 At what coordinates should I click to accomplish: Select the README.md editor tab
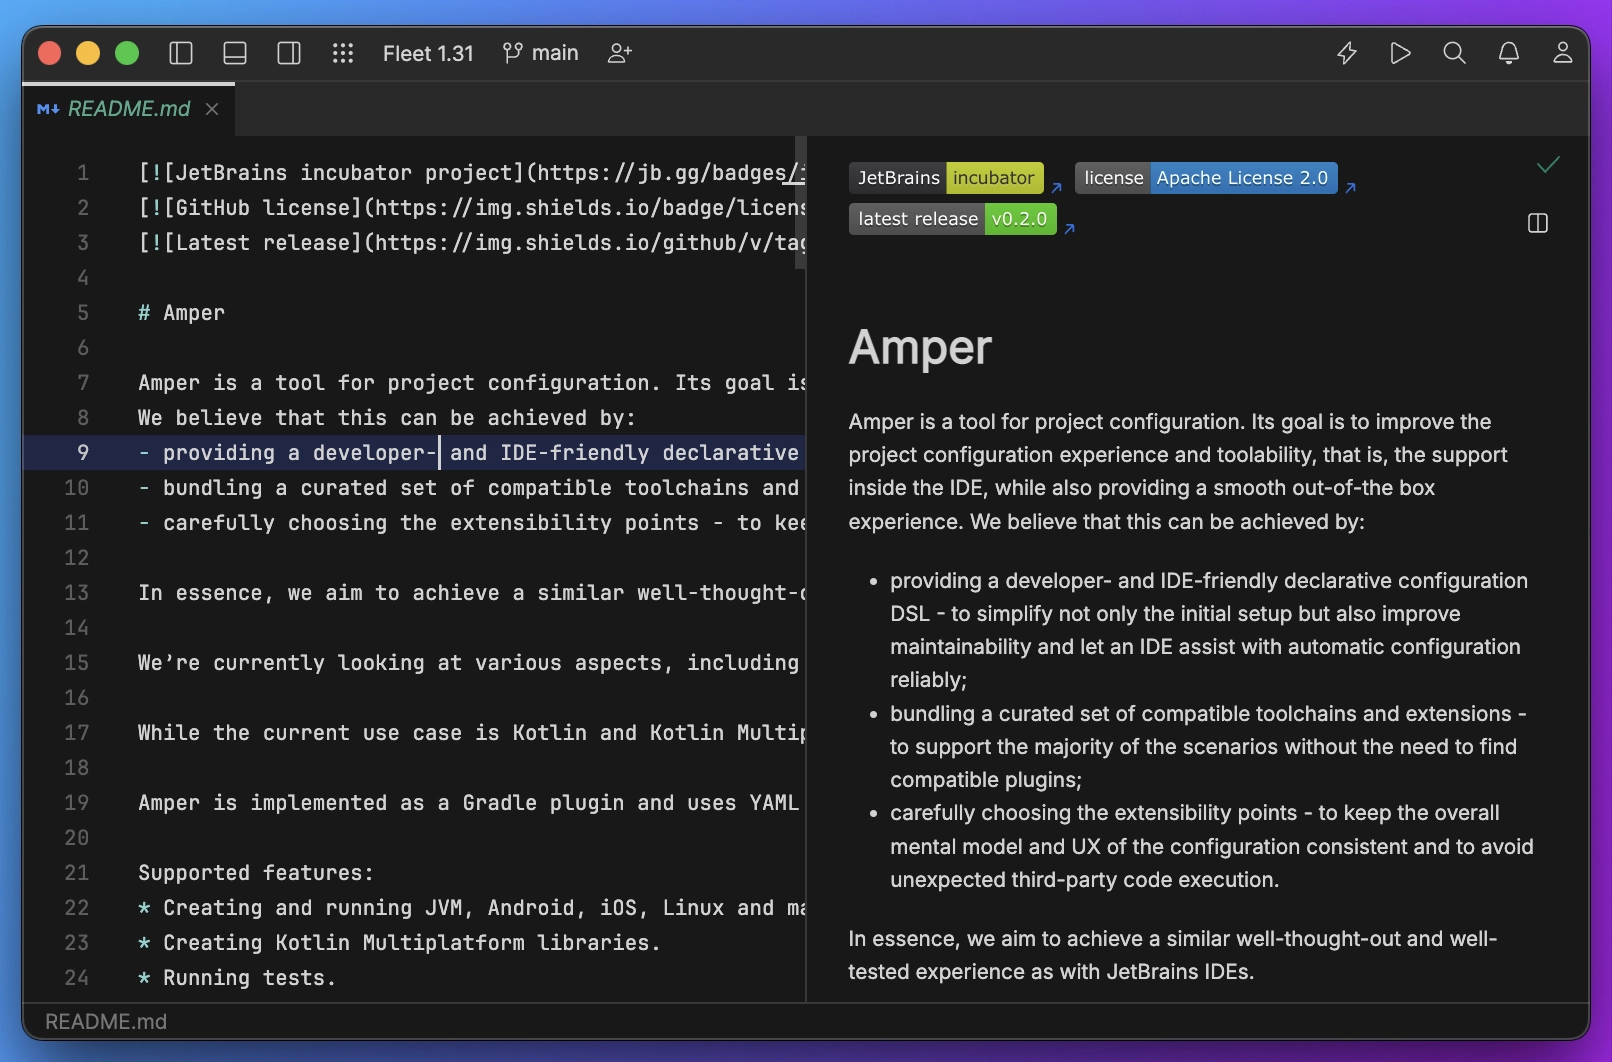(128, 108)
